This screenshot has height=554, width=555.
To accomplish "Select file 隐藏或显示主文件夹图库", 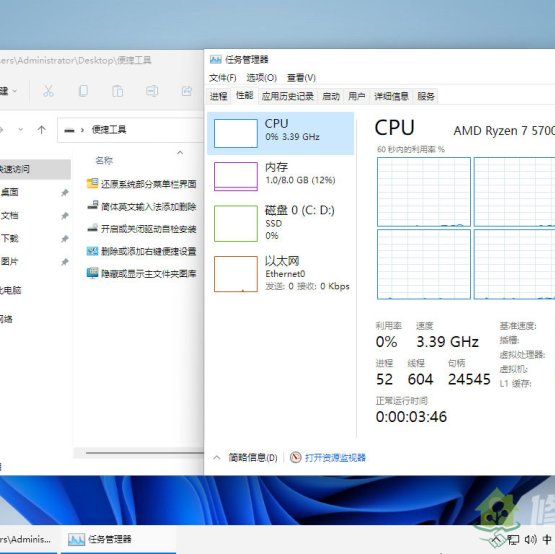I will [x=142, y=273].
